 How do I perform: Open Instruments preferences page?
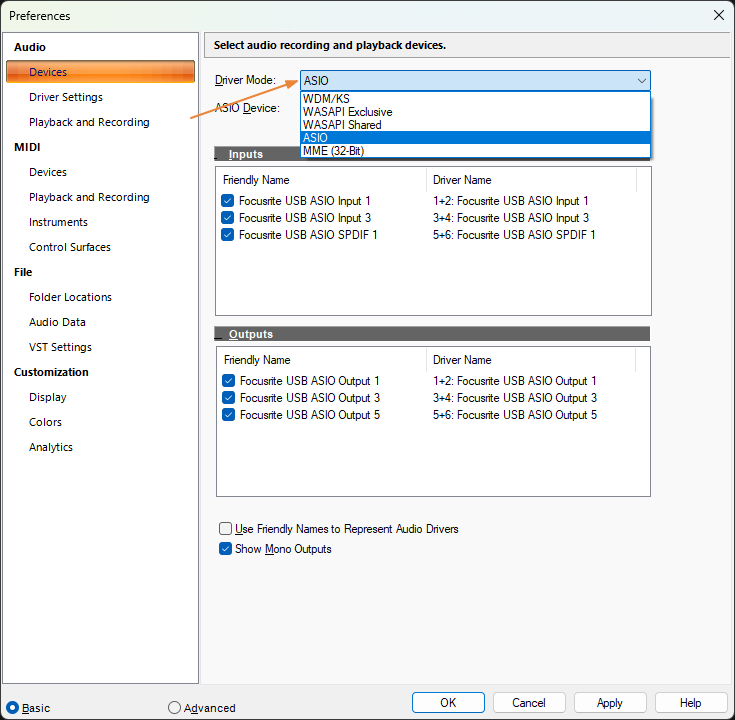click(x=58, y=222)
